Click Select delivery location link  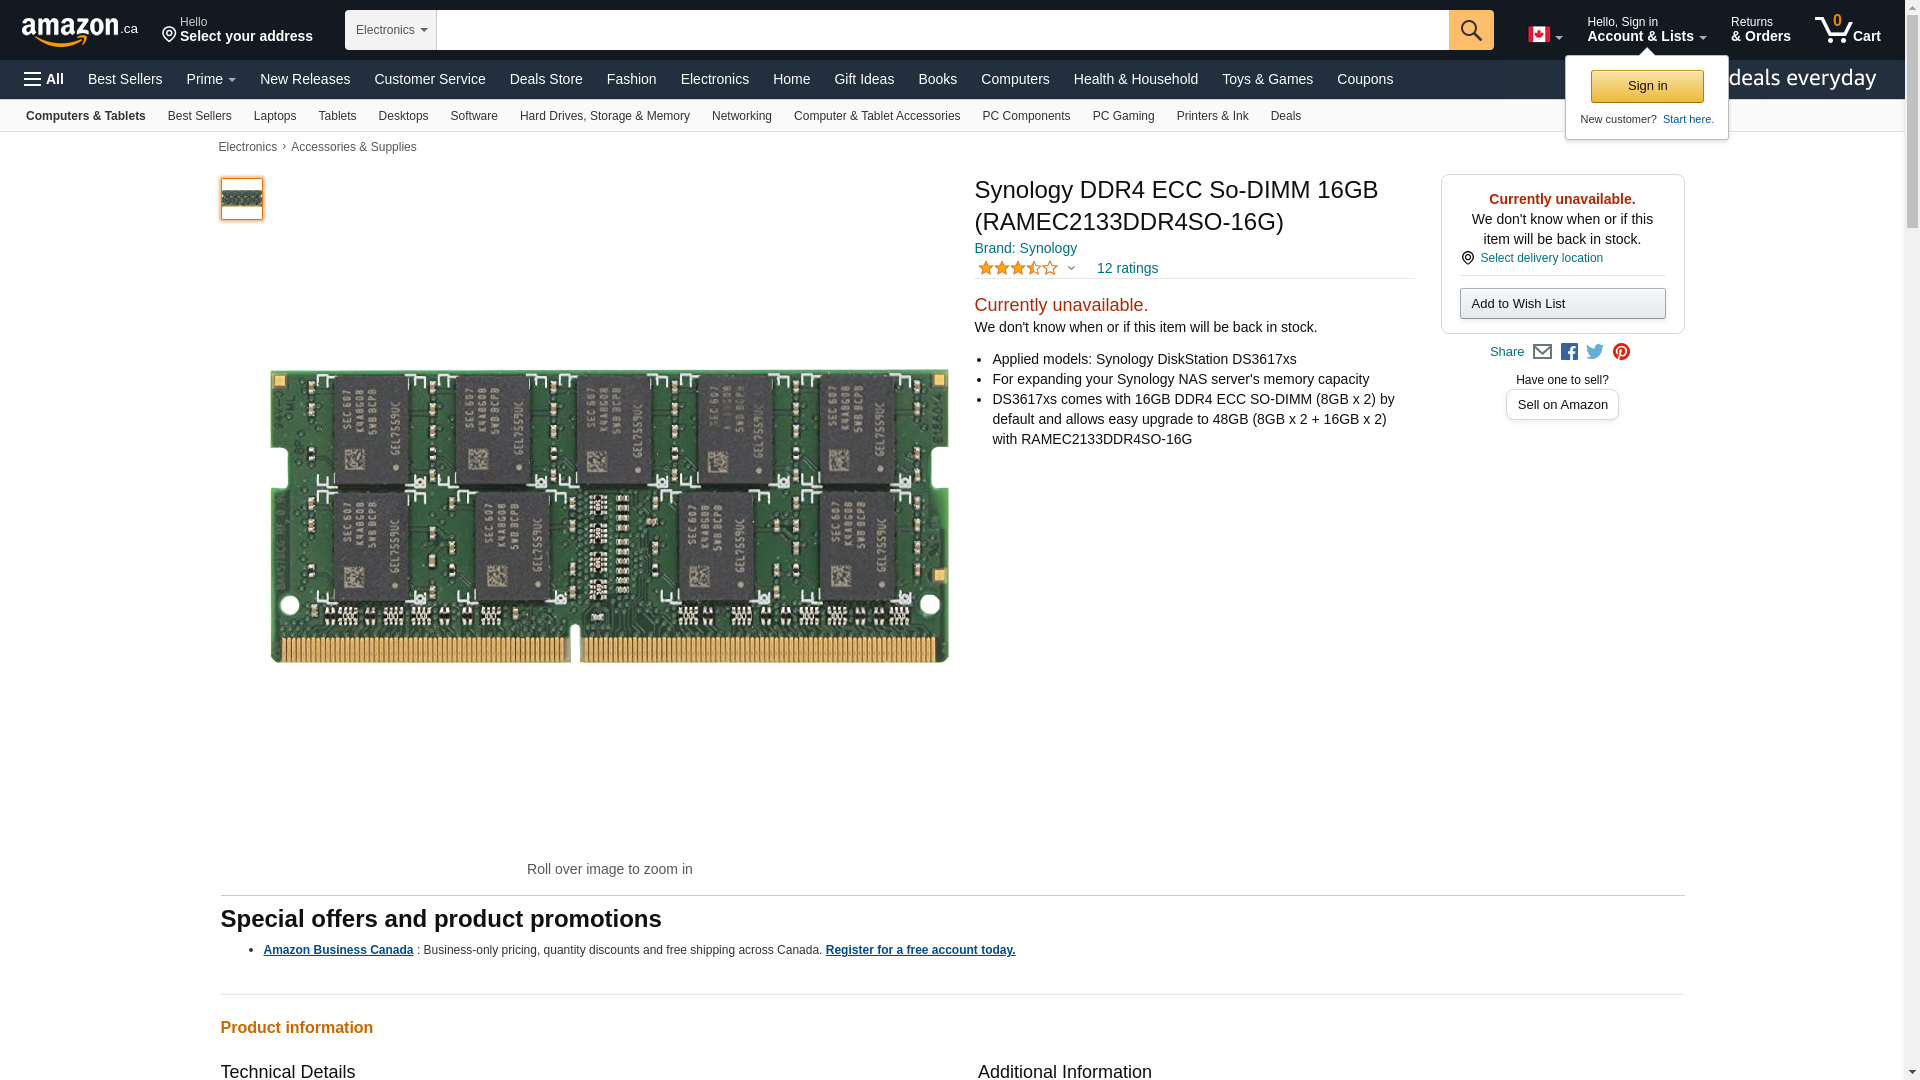pos(1540,258)
